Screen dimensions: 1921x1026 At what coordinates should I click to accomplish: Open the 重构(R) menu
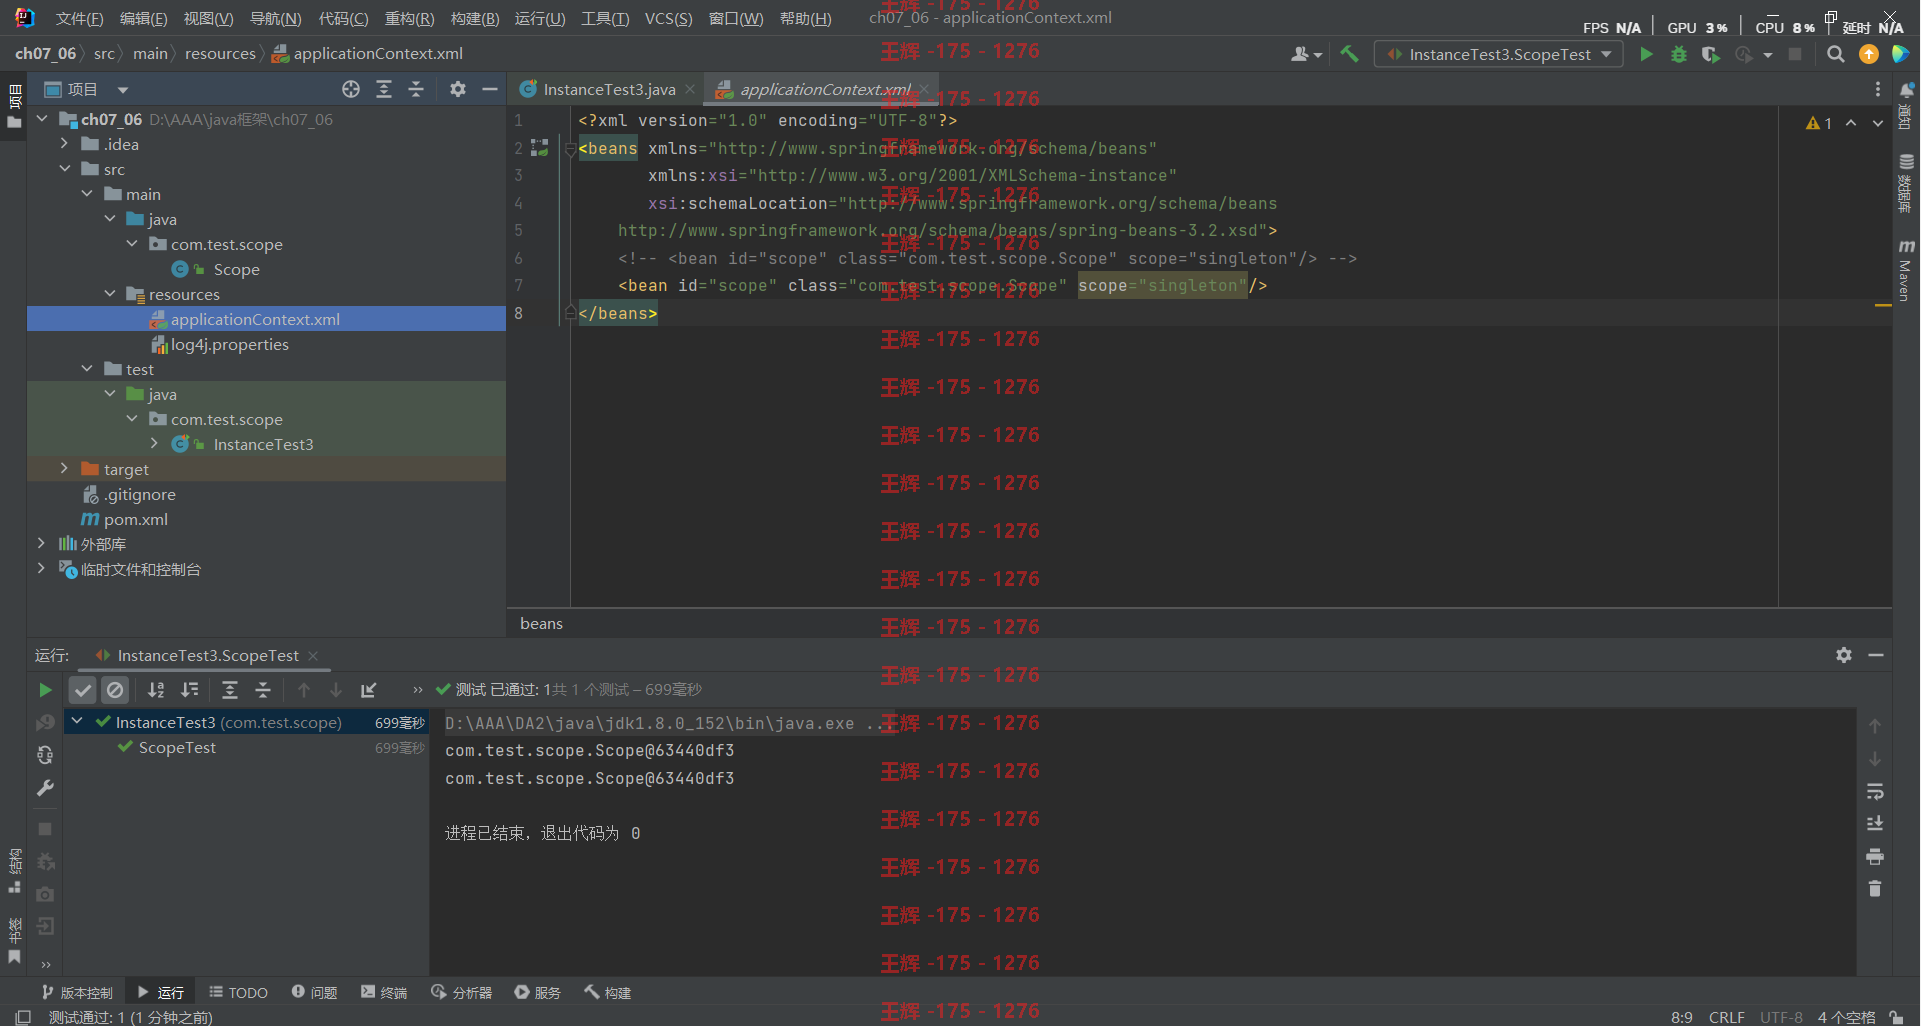click(x=410, y=18)
